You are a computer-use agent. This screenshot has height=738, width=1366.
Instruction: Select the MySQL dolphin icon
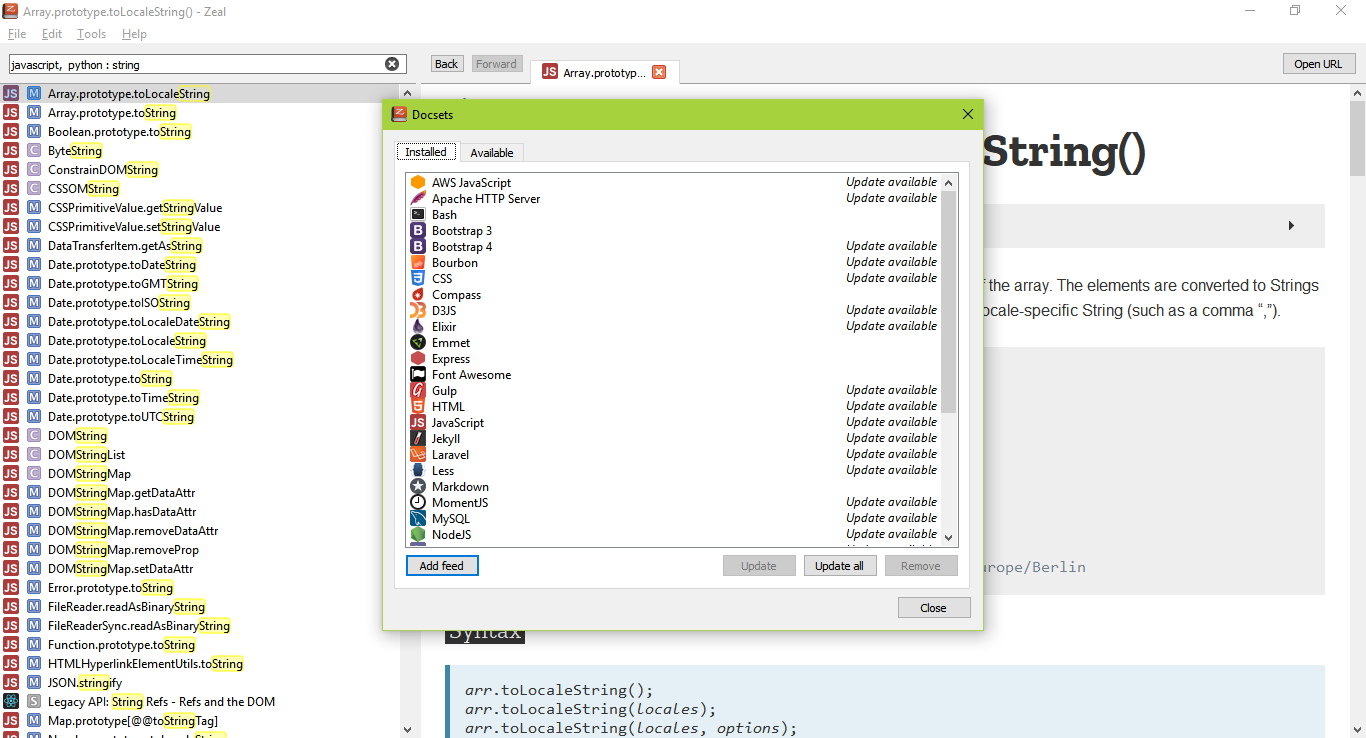(x=418, y=519)
